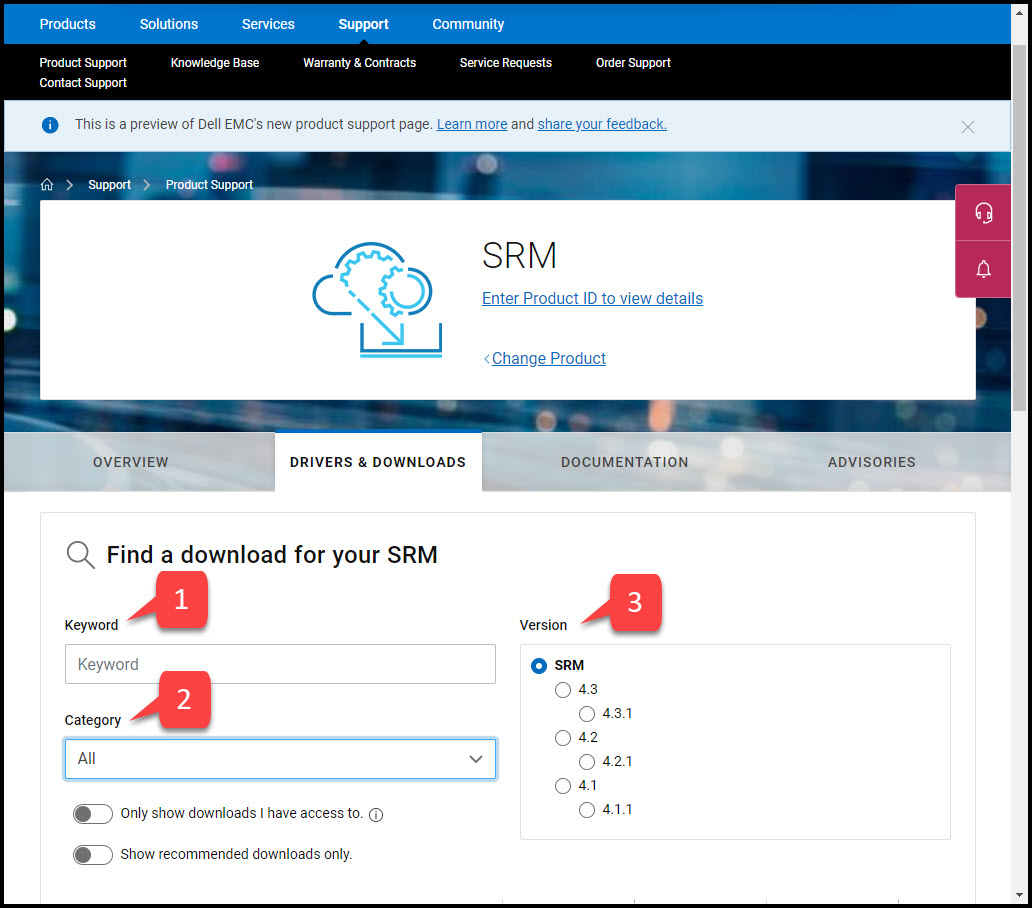Select version 4.1.1 radio button
The image size is (1032, 908).
[x=586, y=810]
